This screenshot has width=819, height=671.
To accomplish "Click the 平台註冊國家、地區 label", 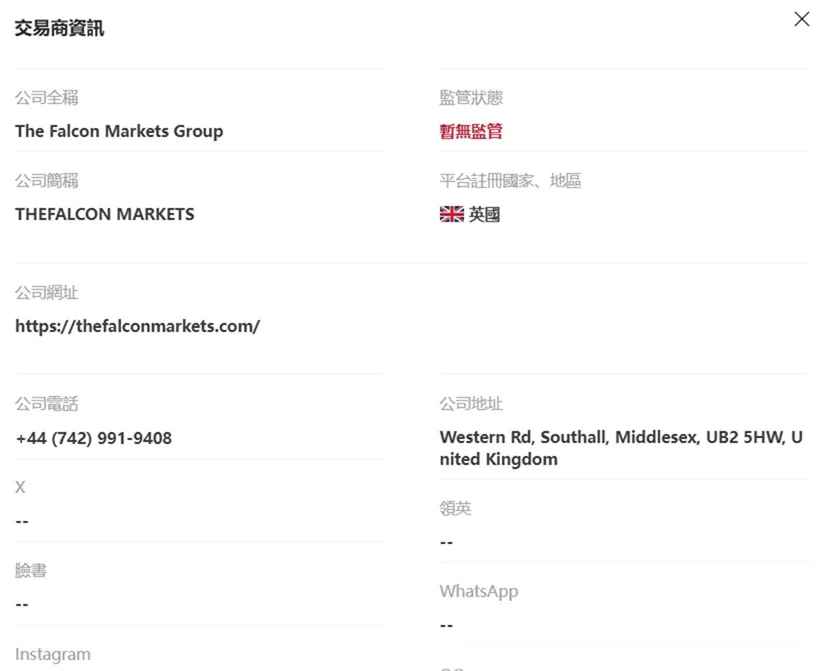I will tap(510, 181).
